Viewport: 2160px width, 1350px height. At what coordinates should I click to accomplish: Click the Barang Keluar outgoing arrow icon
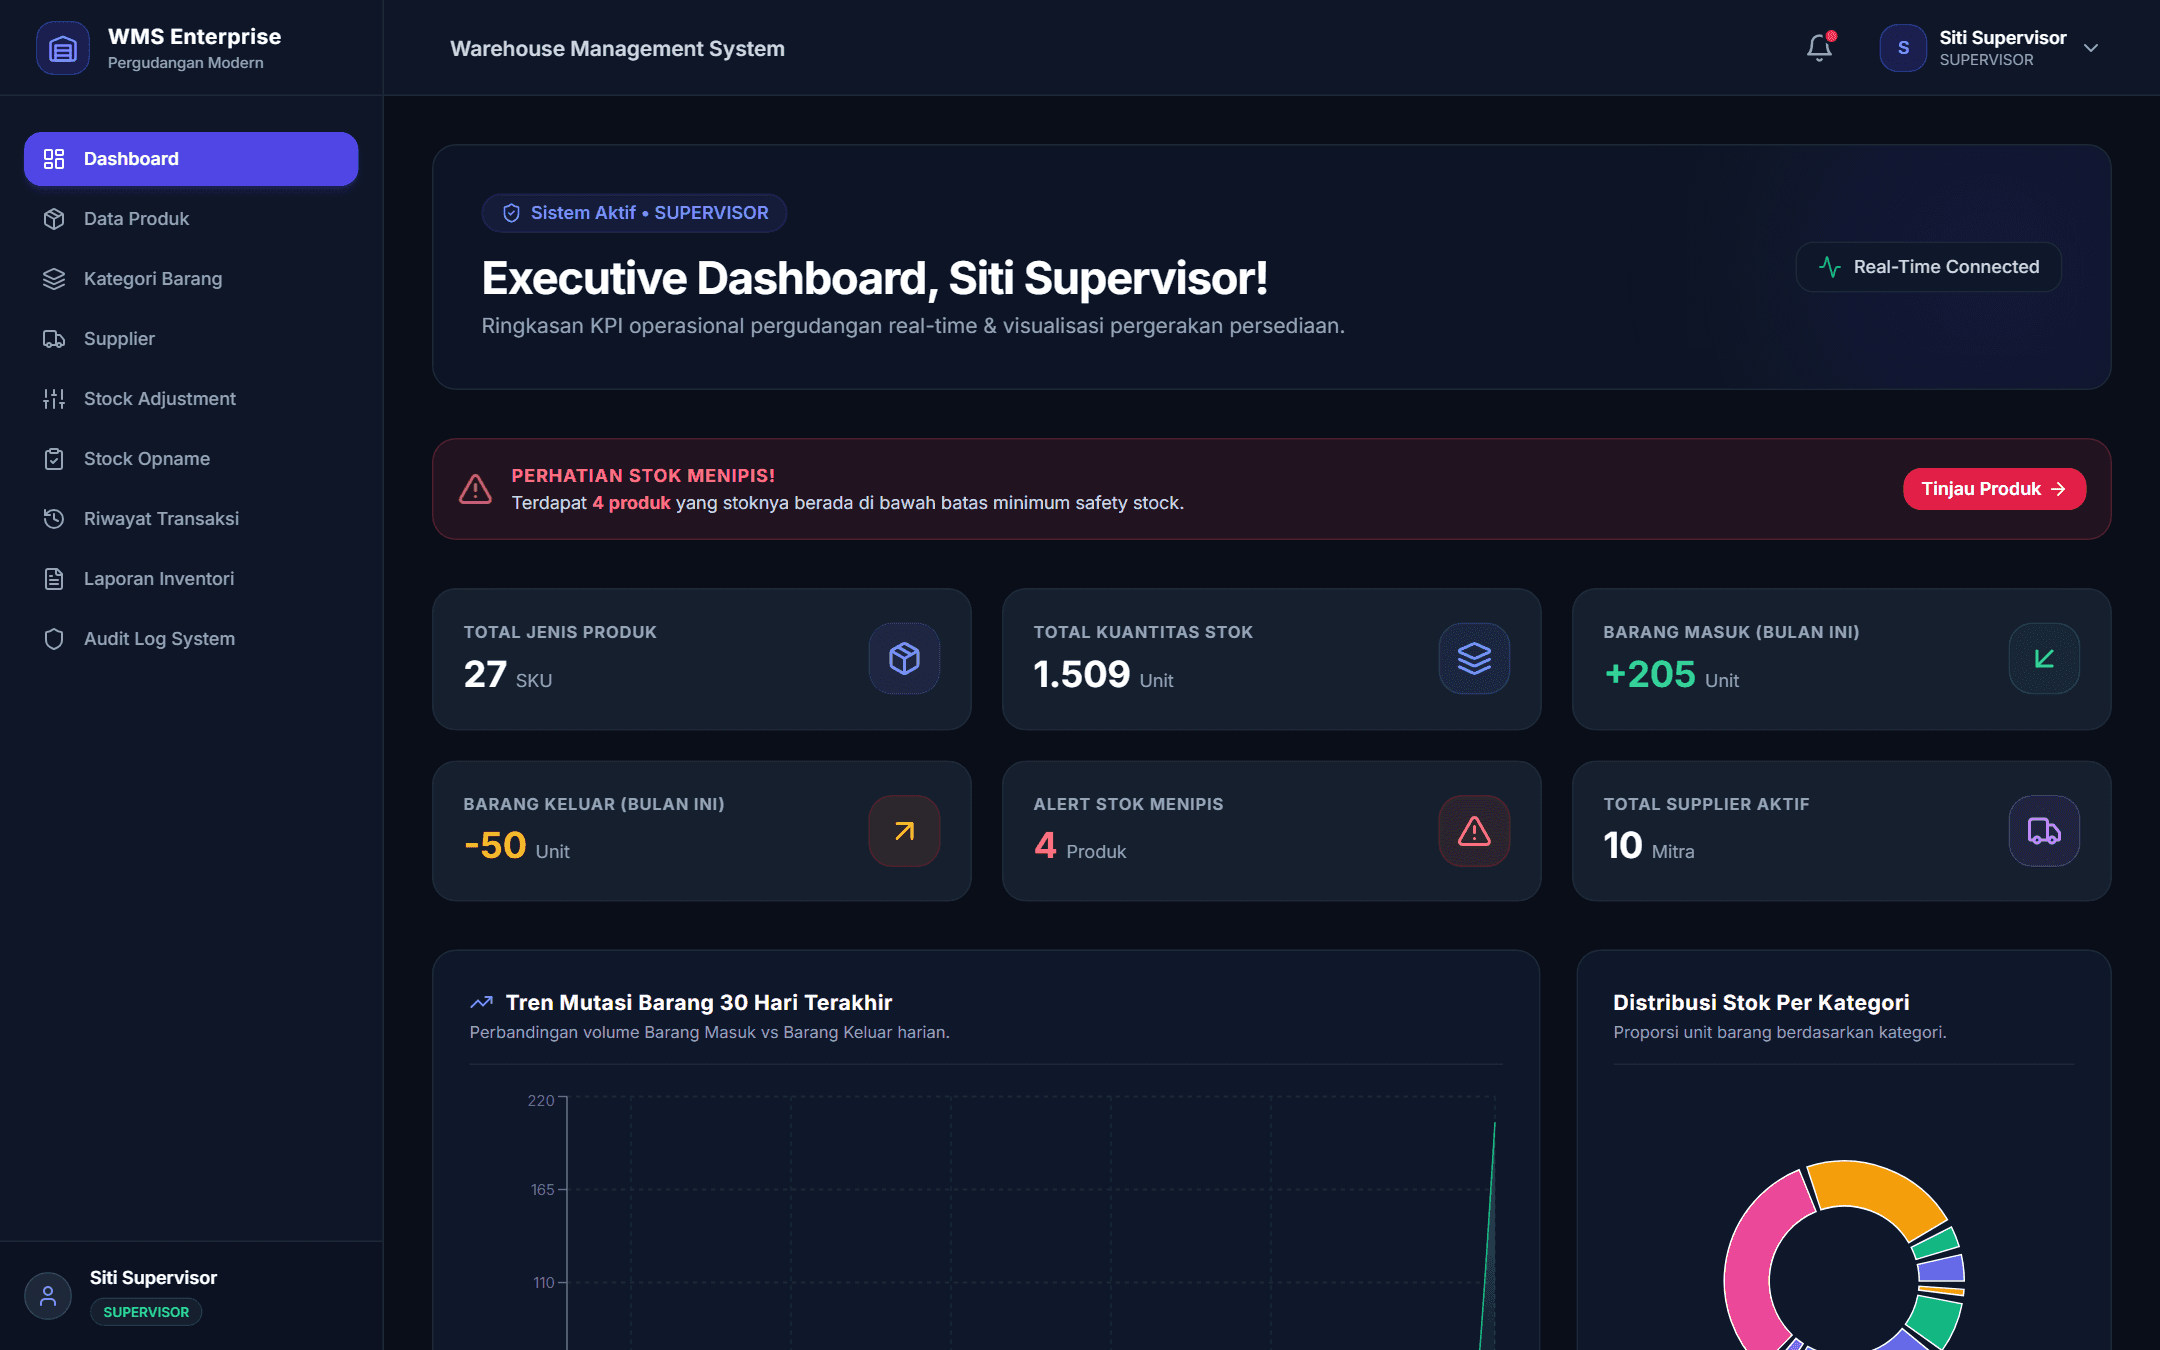pyautogui.click(x=904, y=830)
